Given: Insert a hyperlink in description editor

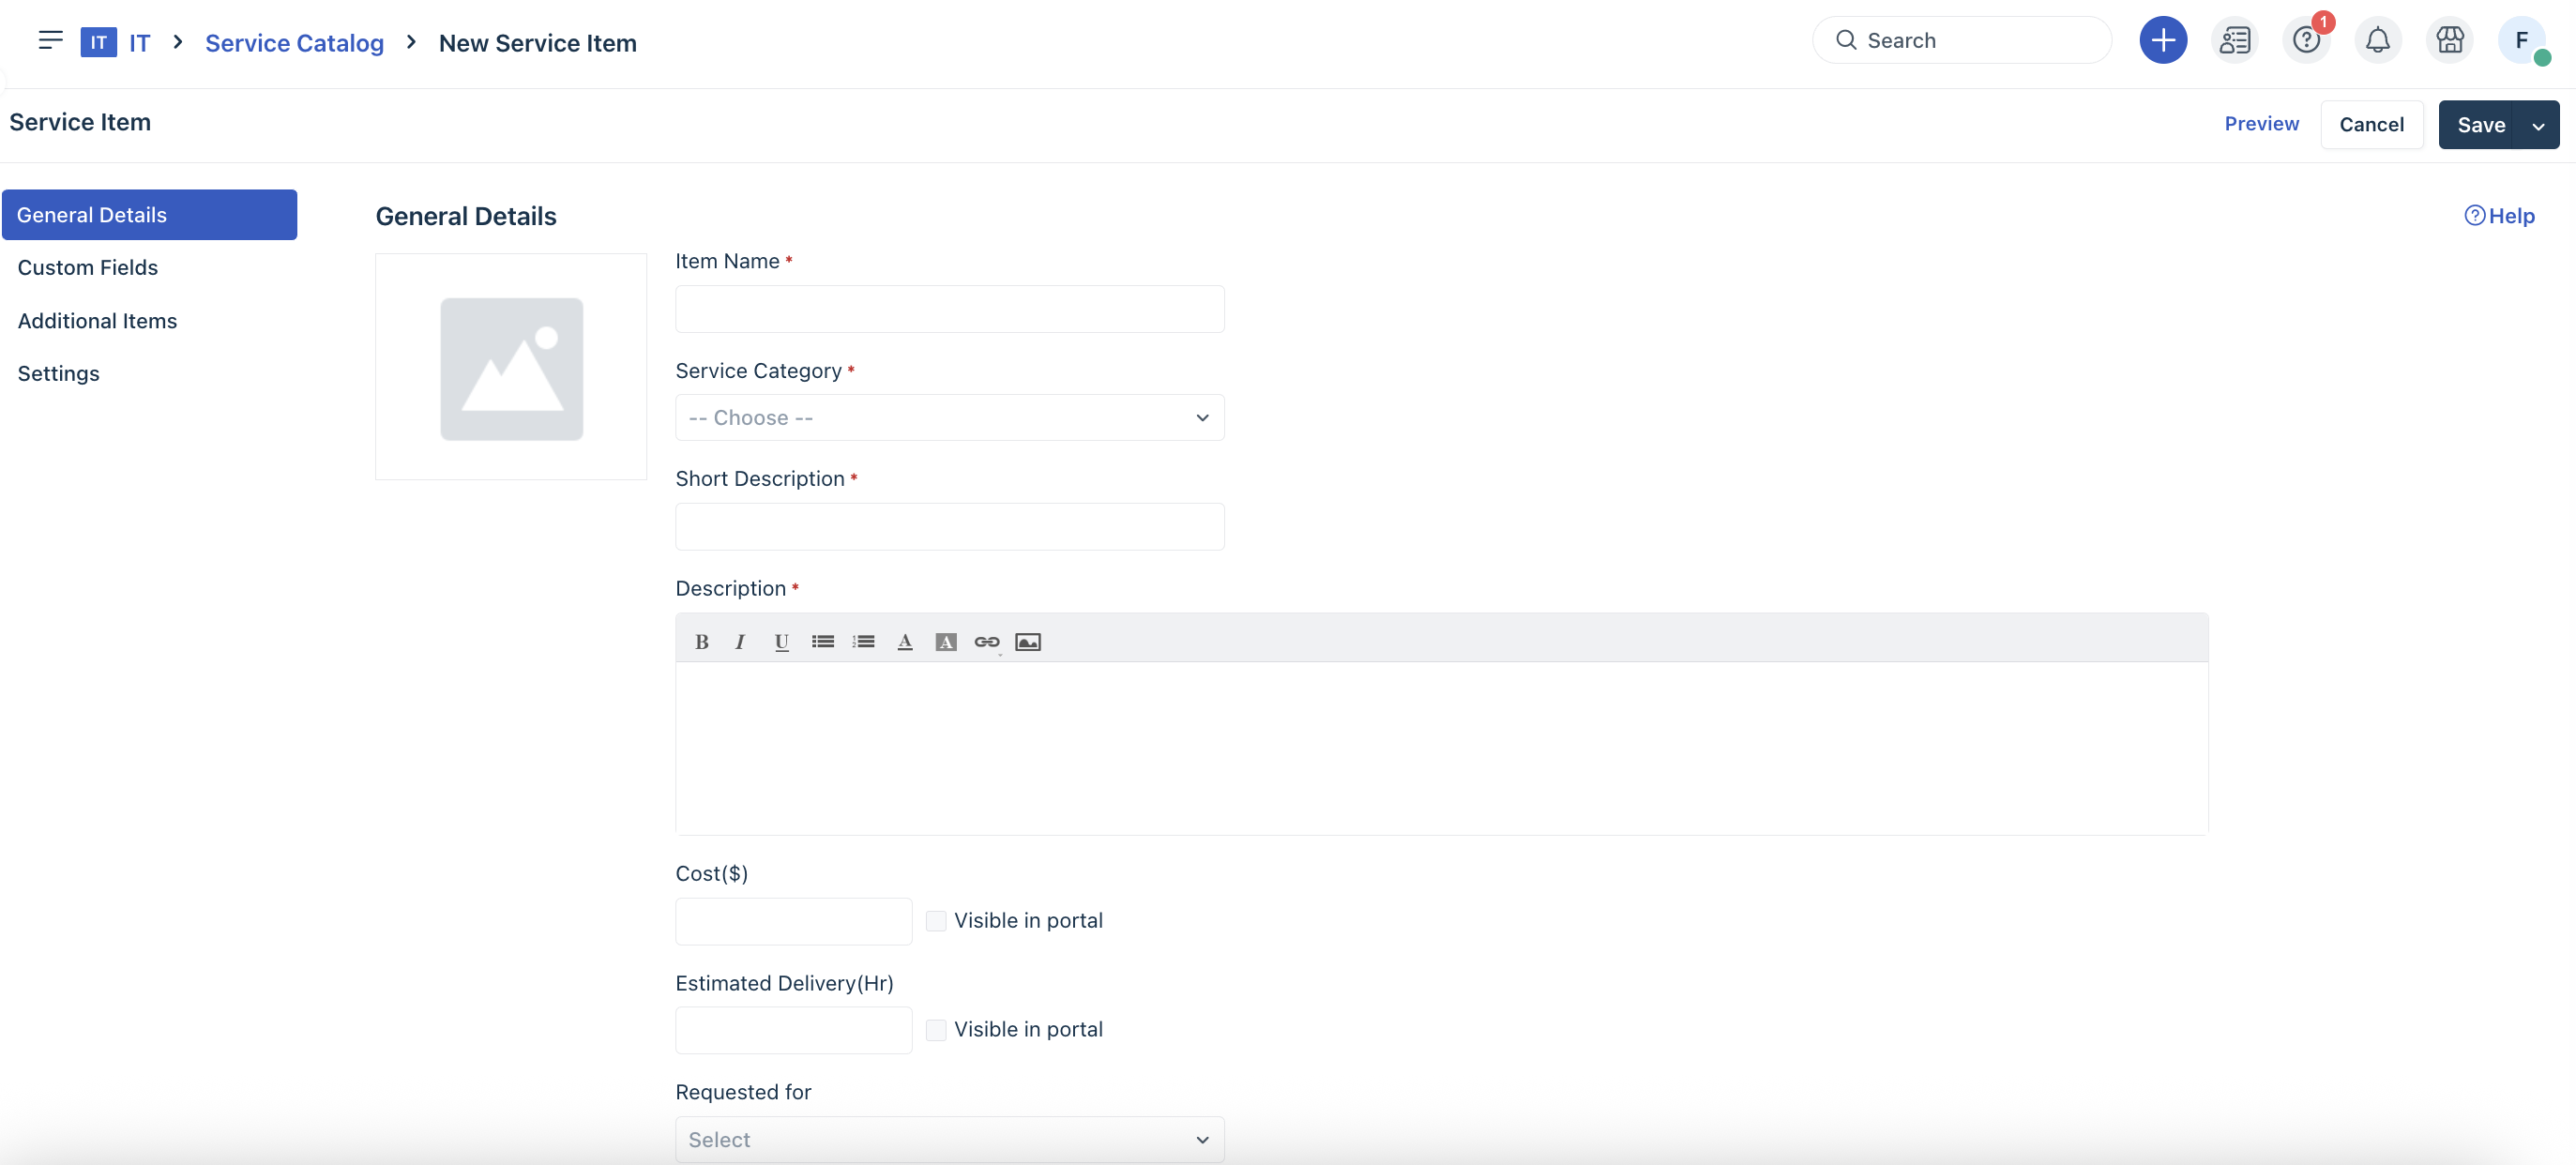Looking at the screenshot, I should tap(986, 642).
